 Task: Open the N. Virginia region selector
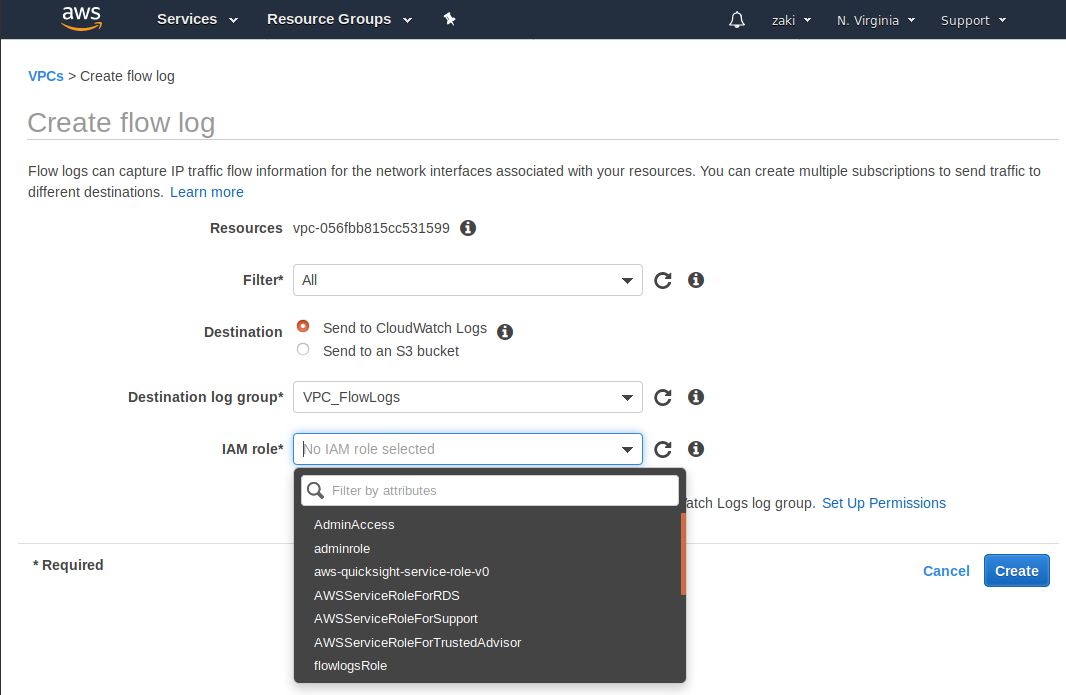coord(876,20)
